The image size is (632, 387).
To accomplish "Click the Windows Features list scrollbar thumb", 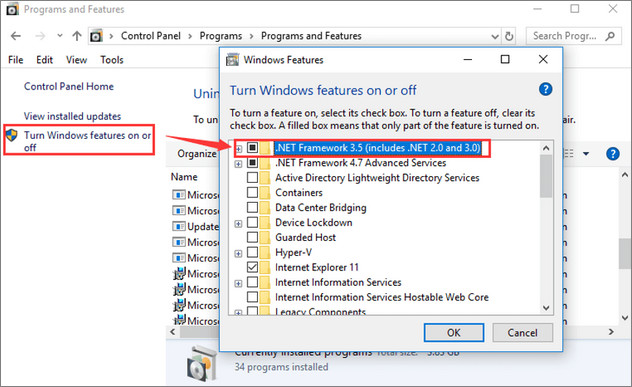I will [x=546, y=177].
